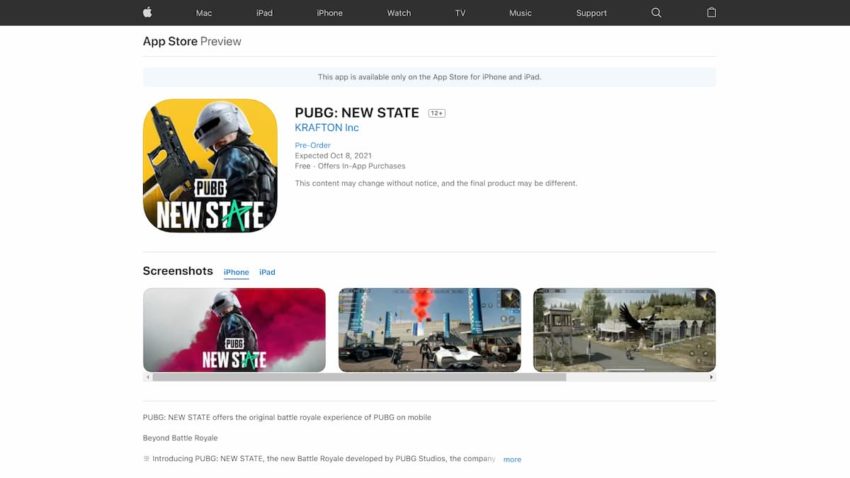Image resolution: width=850 pixels, height=478 pixels.
Task: Click the Pre-Order link
Action: [313, 145]
